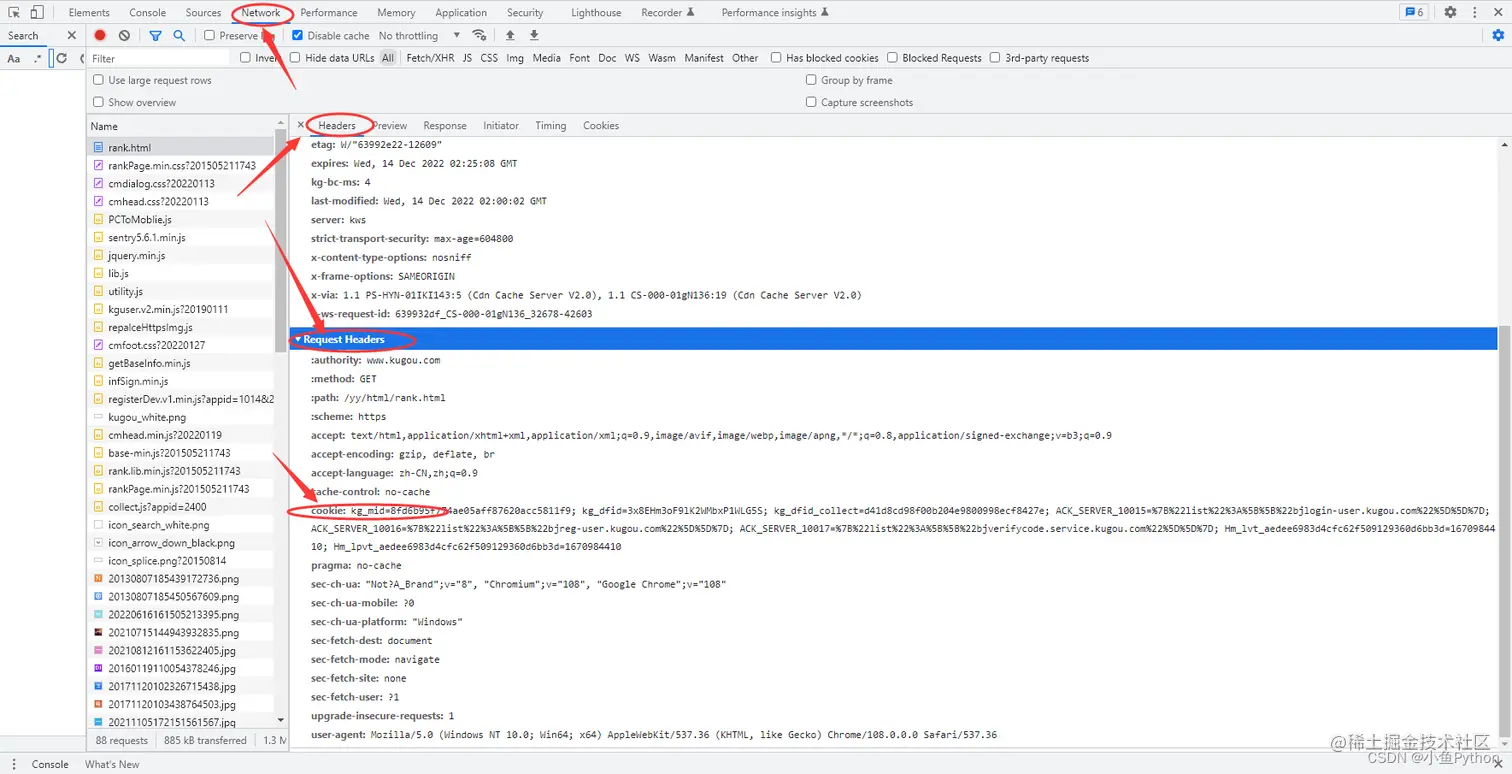The height and width of the screenshot is (774, 1512).
Task: Open the Sources panel tab
Action: [203, 13]
